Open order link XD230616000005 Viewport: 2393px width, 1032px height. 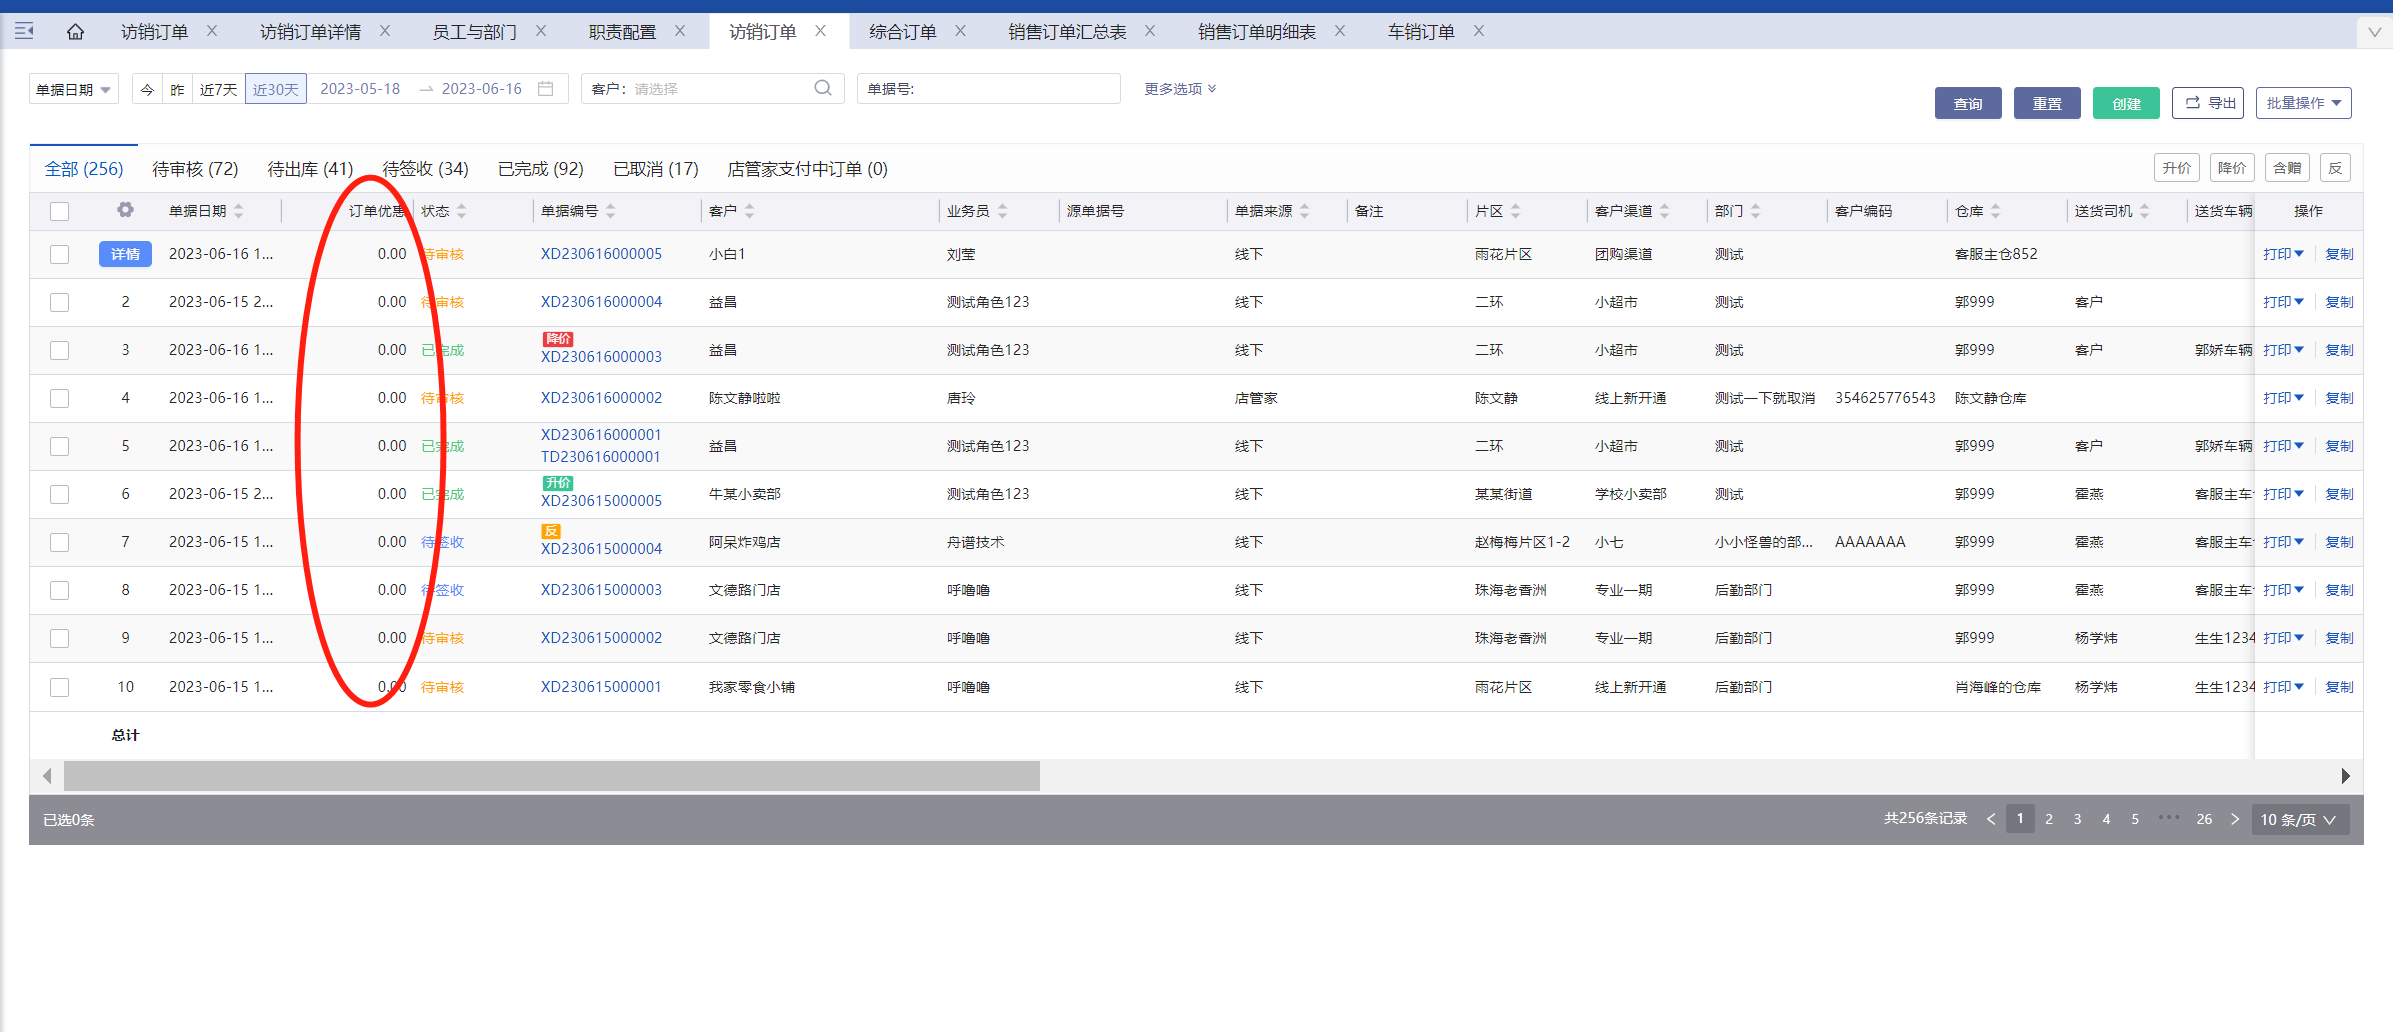pyautogui.click(x=601, y=254)
